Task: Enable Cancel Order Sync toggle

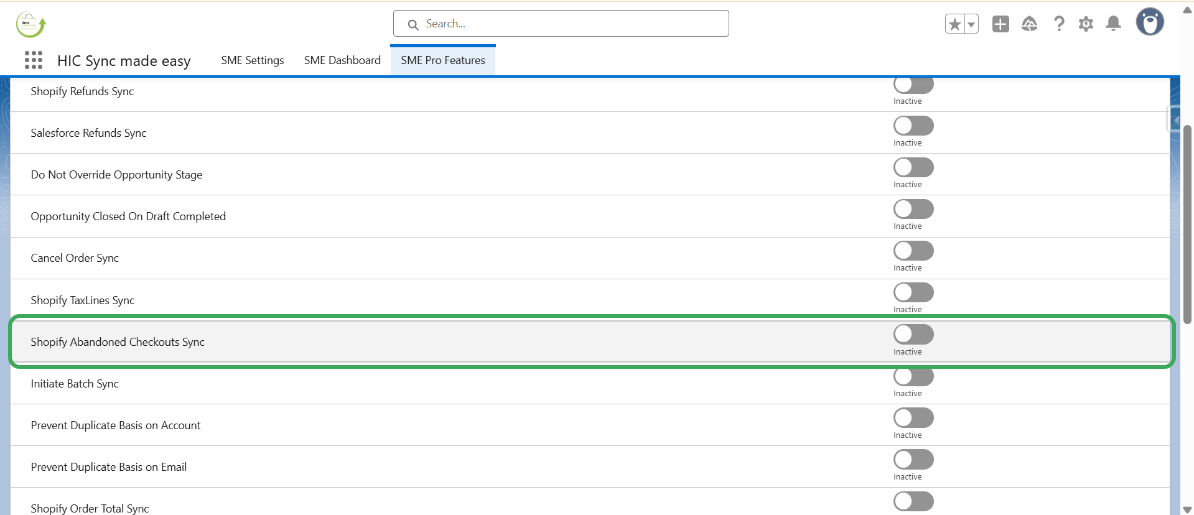Action: pos(913,251)
